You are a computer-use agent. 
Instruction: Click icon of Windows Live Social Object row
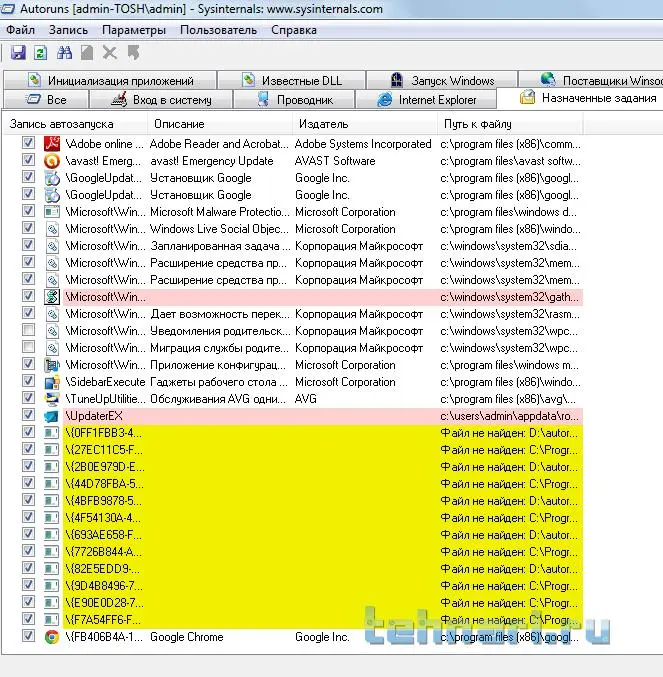point(52,229)
